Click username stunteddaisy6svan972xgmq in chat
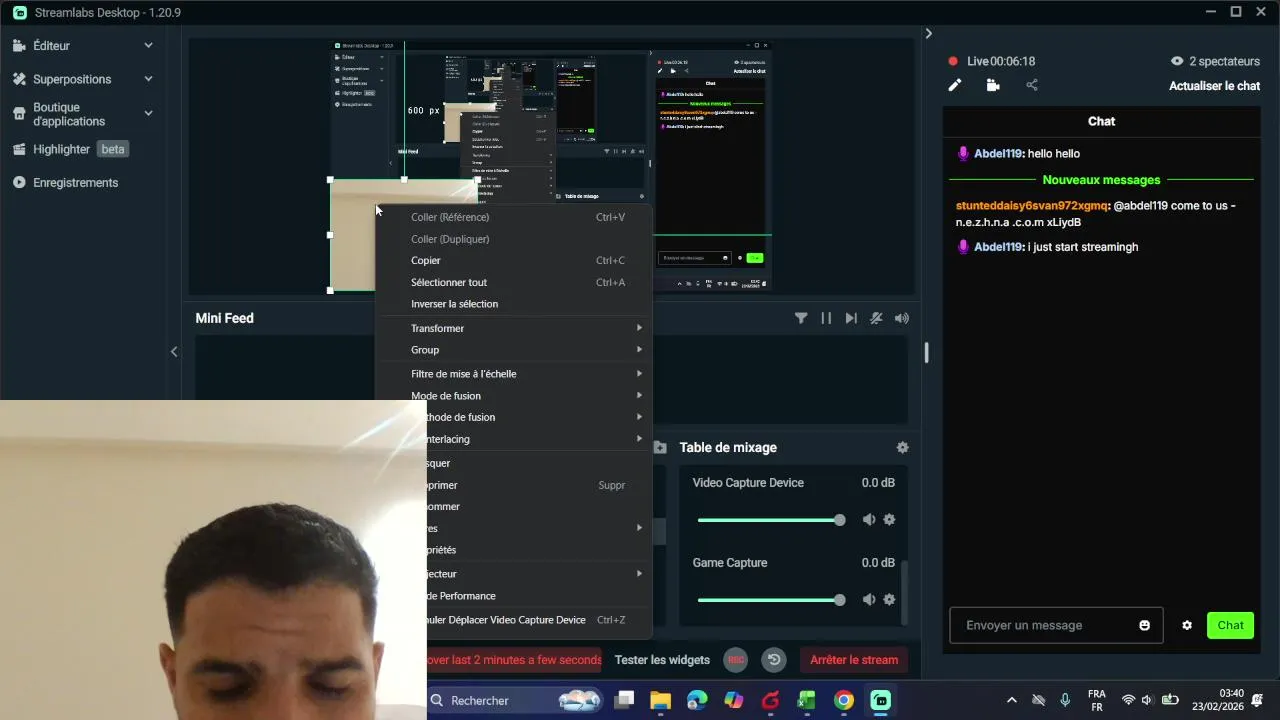 1032,206
